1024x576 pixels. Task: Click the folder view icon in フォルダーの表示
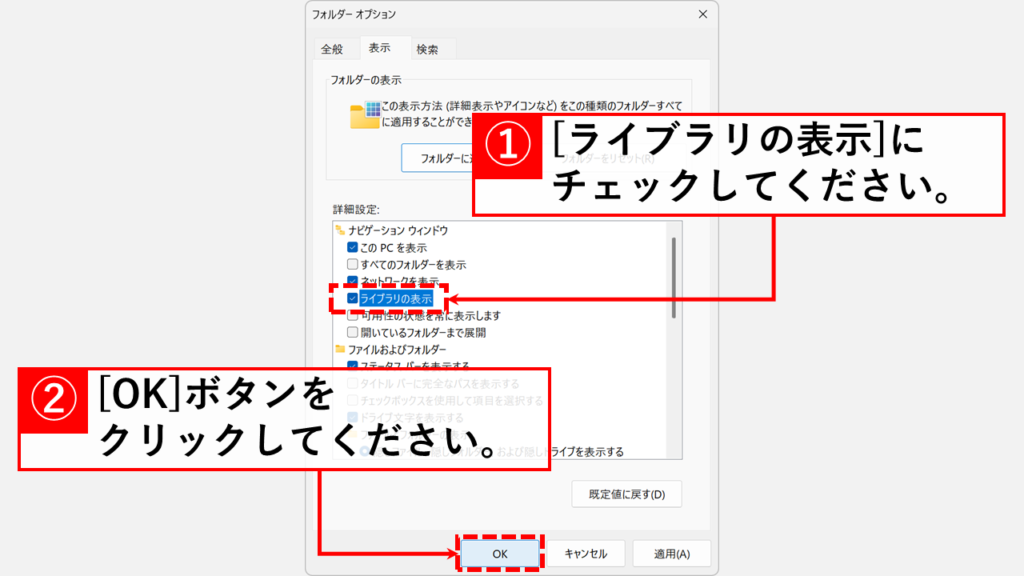pyautogui.click(x=364, y=115)
